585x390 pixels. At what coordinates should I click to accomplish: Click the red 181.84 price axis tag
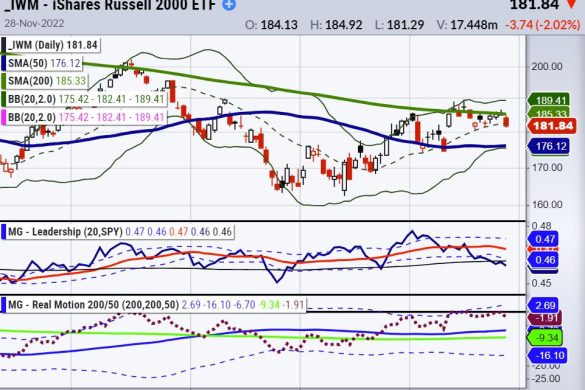tap(553, 126)
